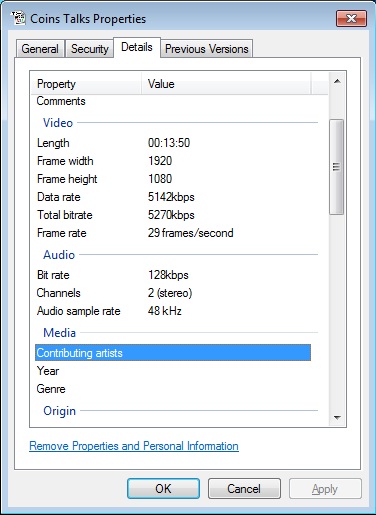376x515 pixels.
Task: Click the Property column header
Action: click(x=87, y=84)
